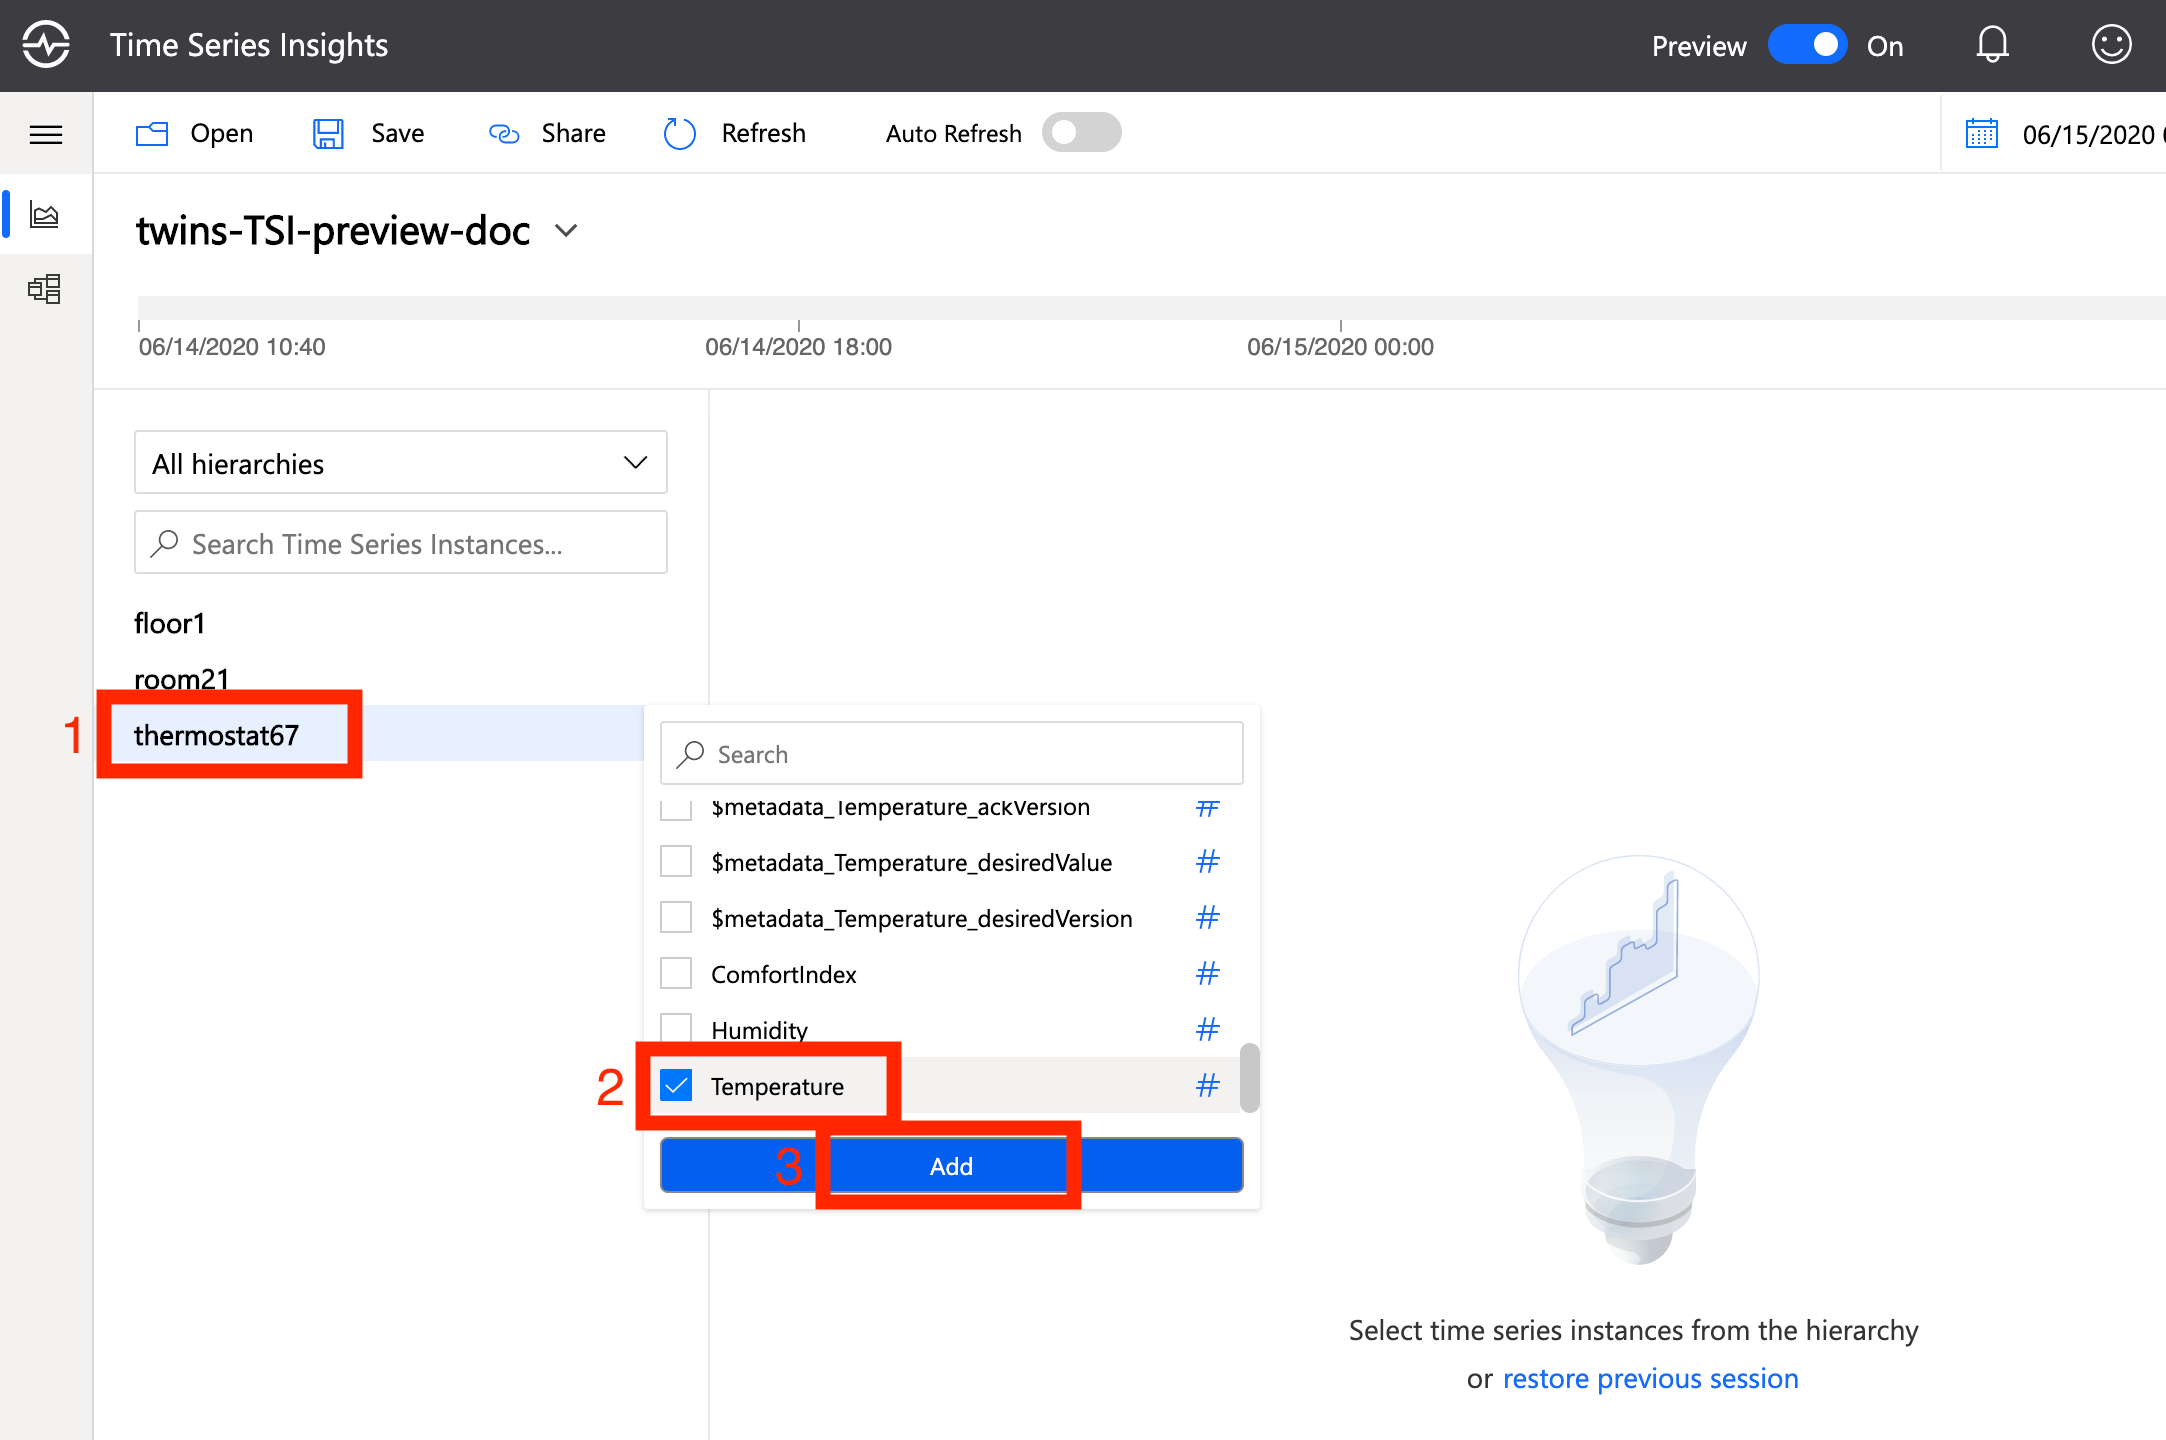Click the Add button
Image resolution: width=2166 pixels, height=1440 pixels.
click(x=951, y=1165)
